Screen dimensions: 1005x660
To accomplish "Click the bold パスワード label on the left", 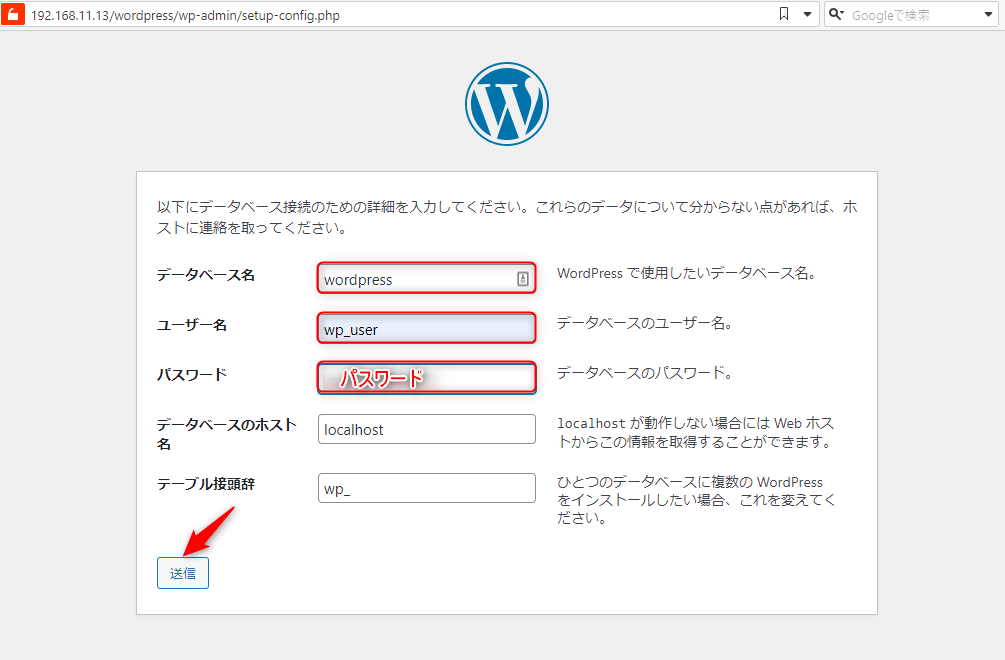I will pos(191,375).
